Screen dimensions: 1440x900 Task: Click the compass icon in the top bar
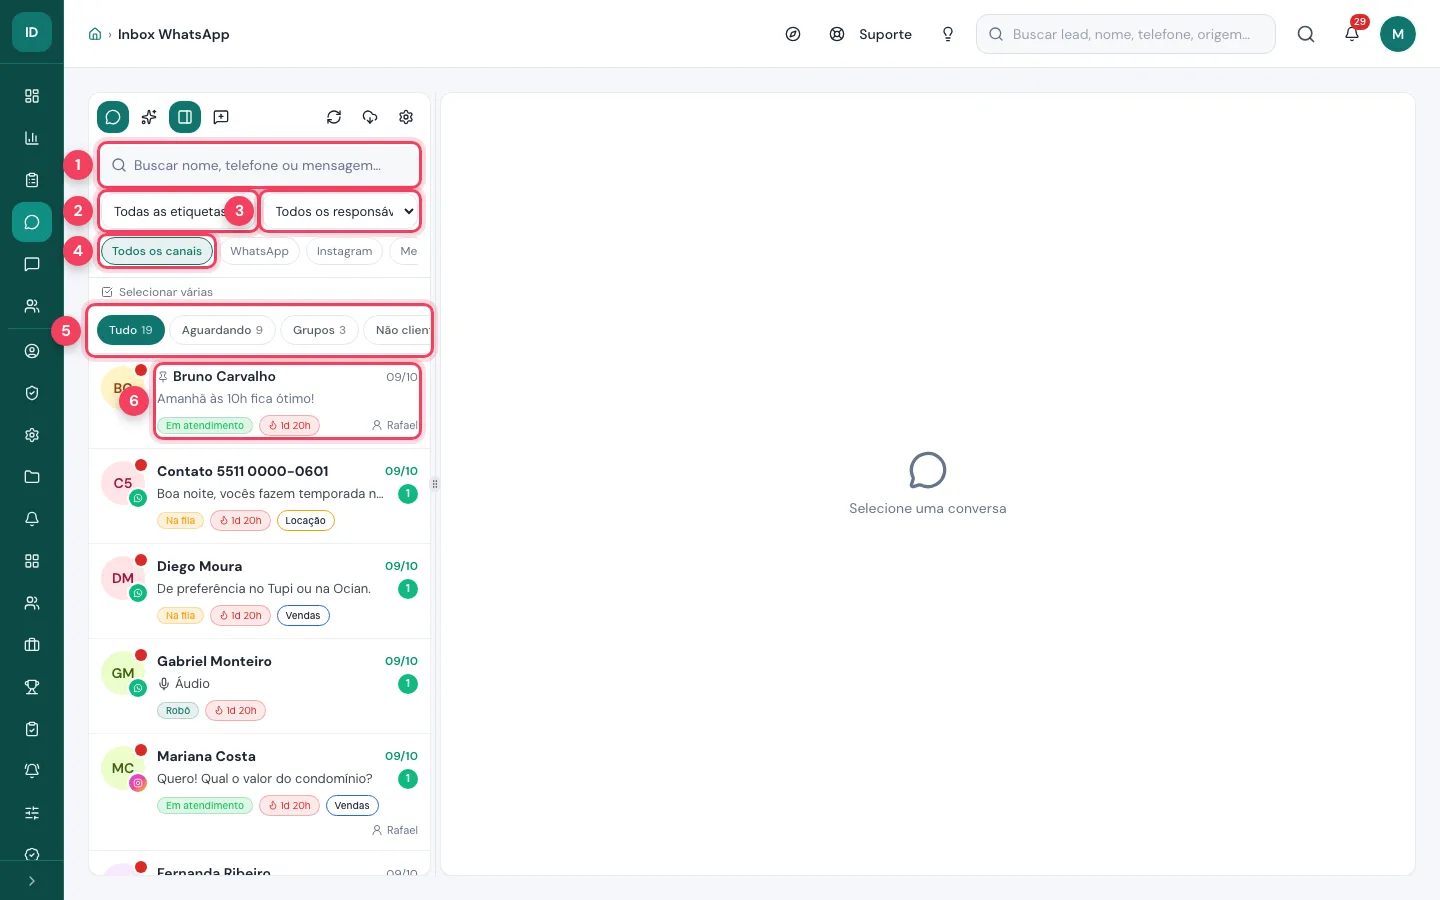click(x=793, y=34)
